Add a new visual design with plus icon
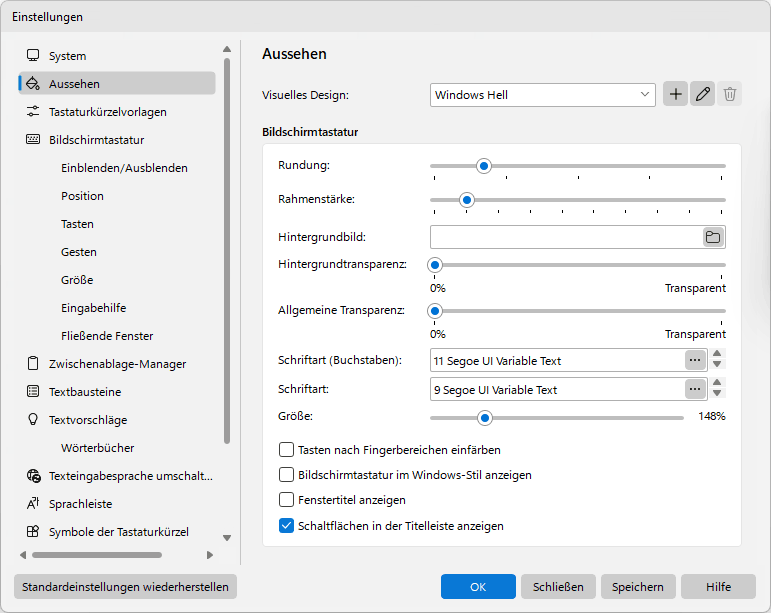The height and width of the screenshot is (613, 771). 675,94
